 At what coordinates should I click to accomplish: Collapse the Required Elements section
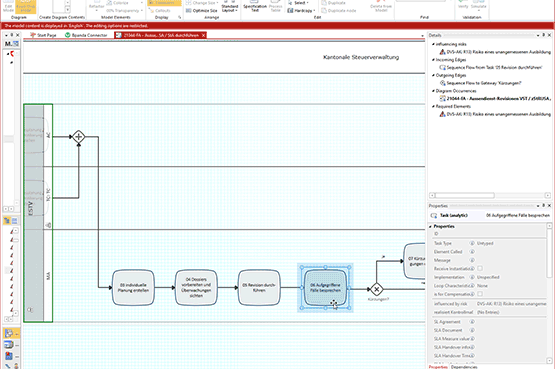tap(433, 106)
